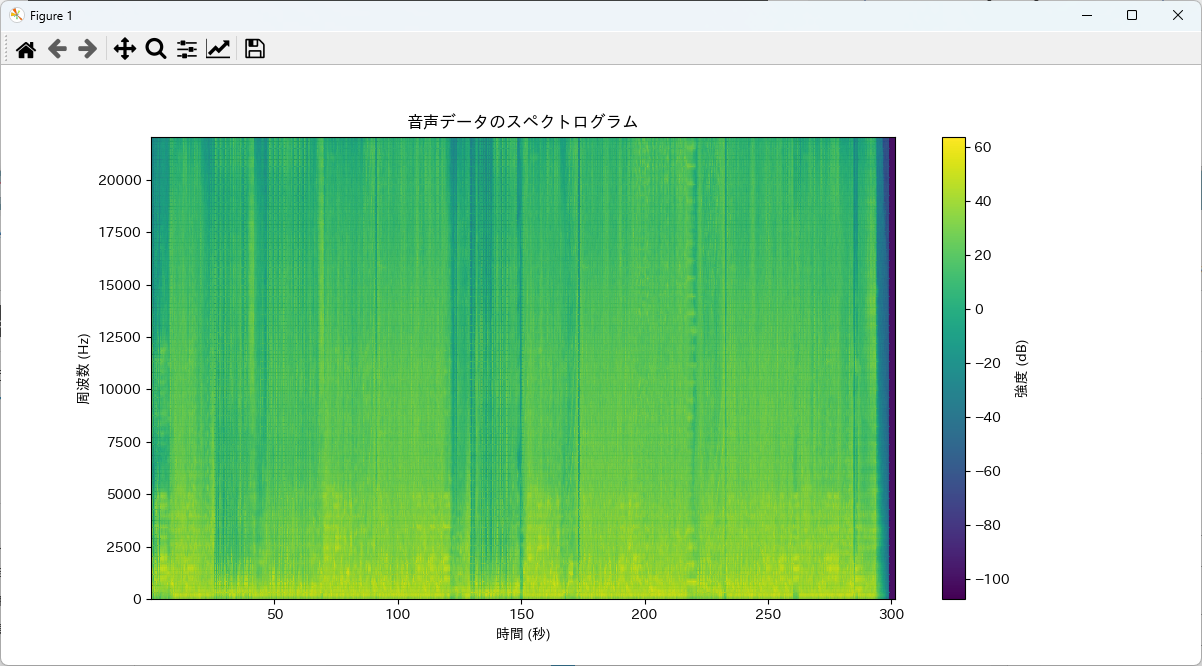Open the Configure Subplots sliders
The width and height of the screenshot is (1202, 666).
(186, 47)
